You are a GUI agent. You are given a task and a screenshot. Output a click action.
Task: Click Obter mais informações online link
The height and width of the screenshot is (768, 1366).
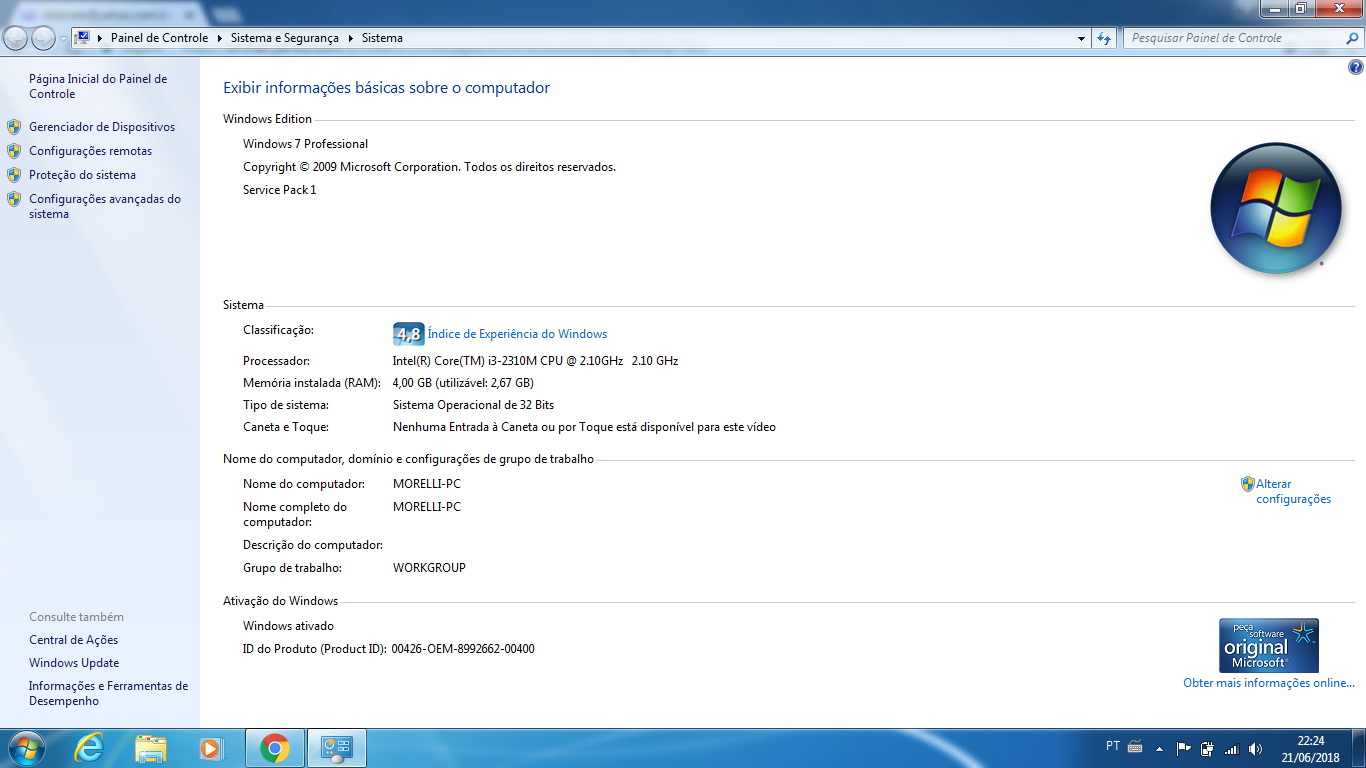(x=1269, y=683)
